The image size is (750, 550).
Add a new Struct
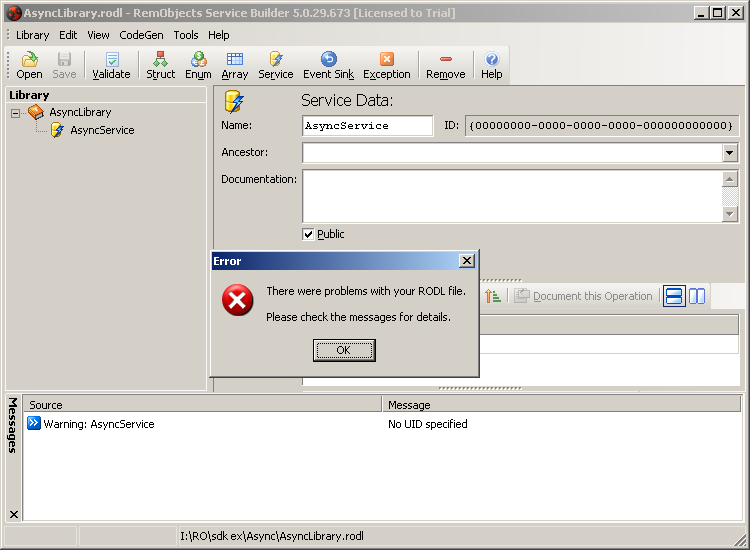[x=160, y=65]
